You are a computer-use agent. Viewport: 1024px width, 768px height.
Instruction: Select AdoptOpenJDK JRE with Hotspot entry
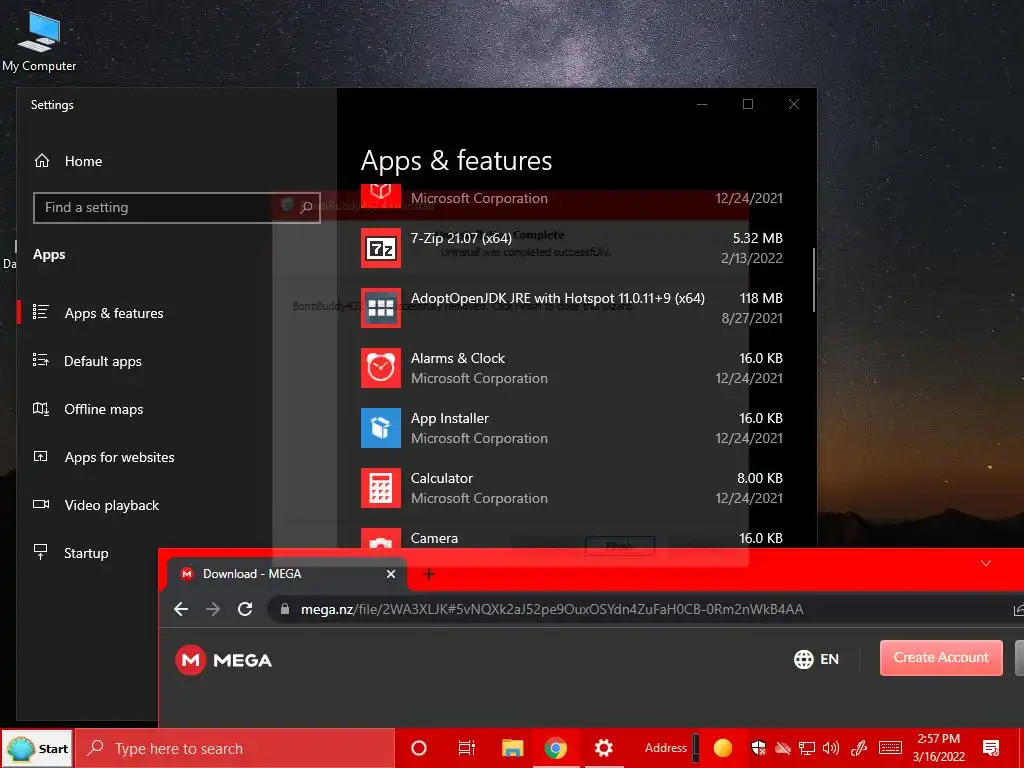point(572,308)
